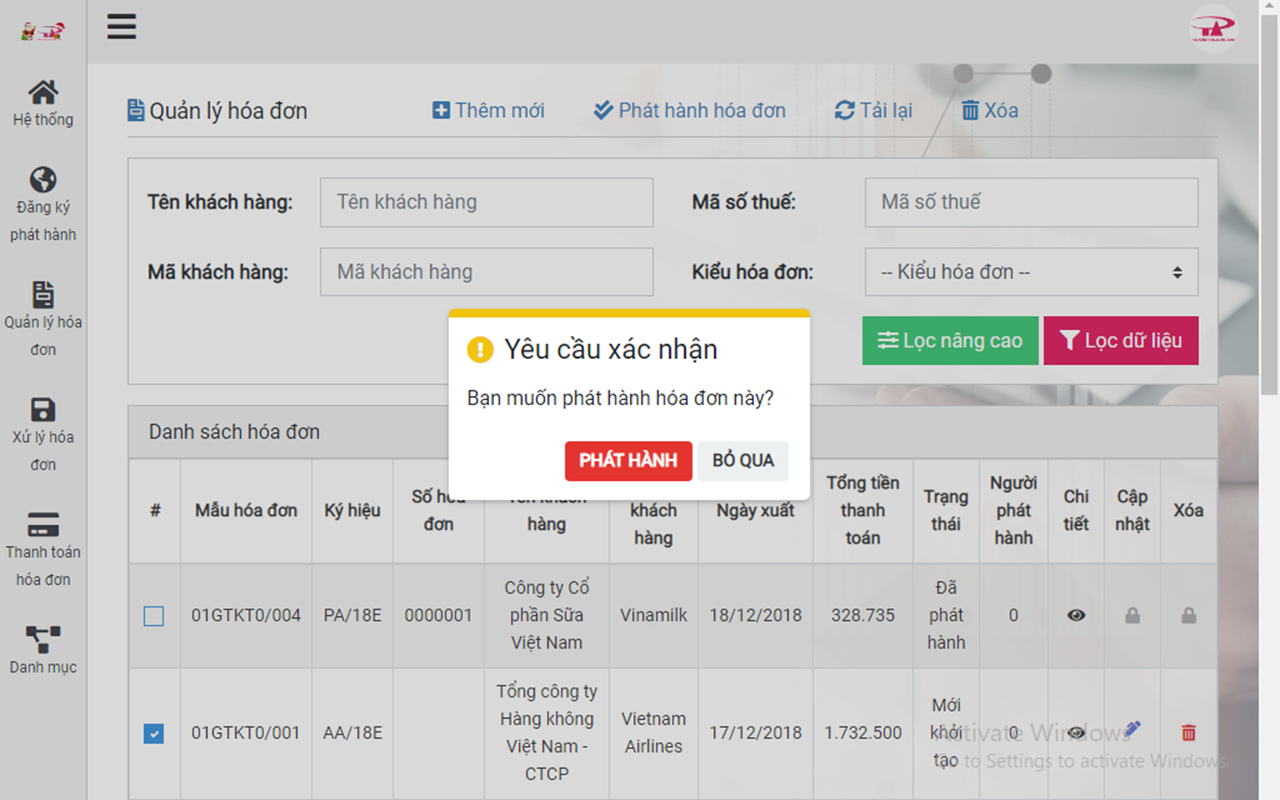1280x800 pixels.
Task: Select Quản lý hóa đơn in sidebar
Action: pos(43,295)
